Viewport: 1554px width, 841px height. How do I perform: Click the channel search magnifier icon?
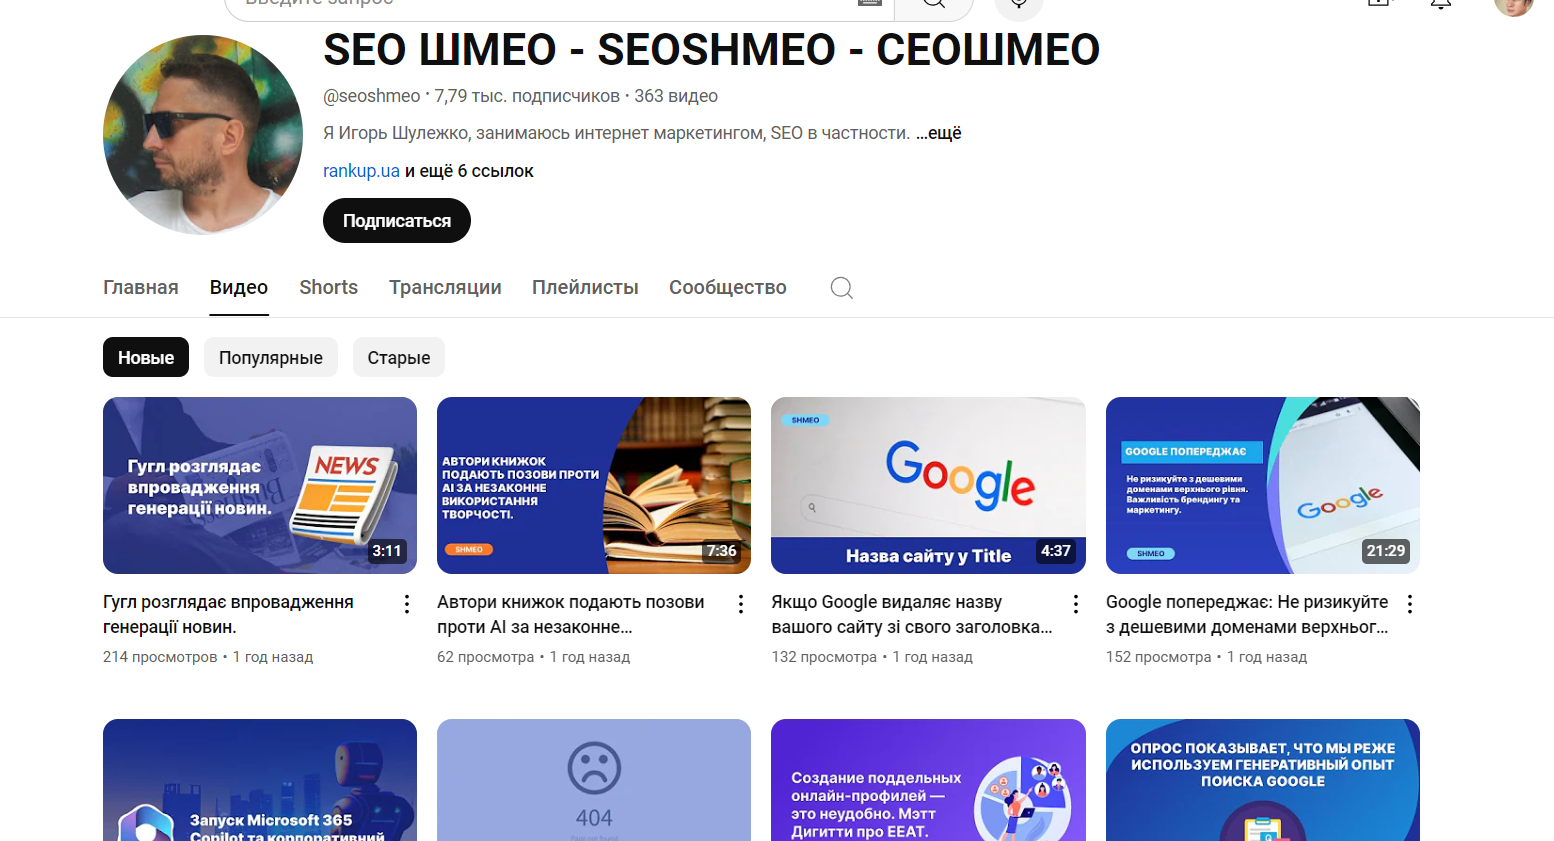(842, 288)
